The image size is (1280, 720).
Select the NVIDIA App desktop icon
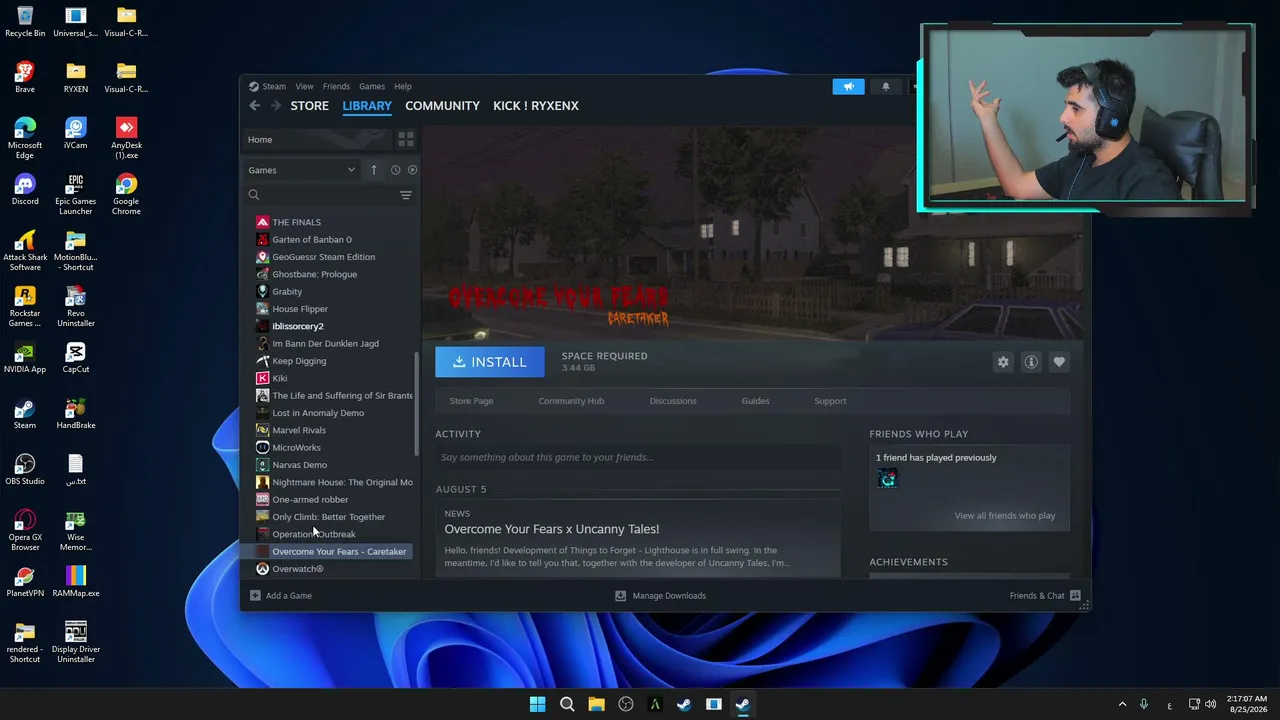[25, 357]
